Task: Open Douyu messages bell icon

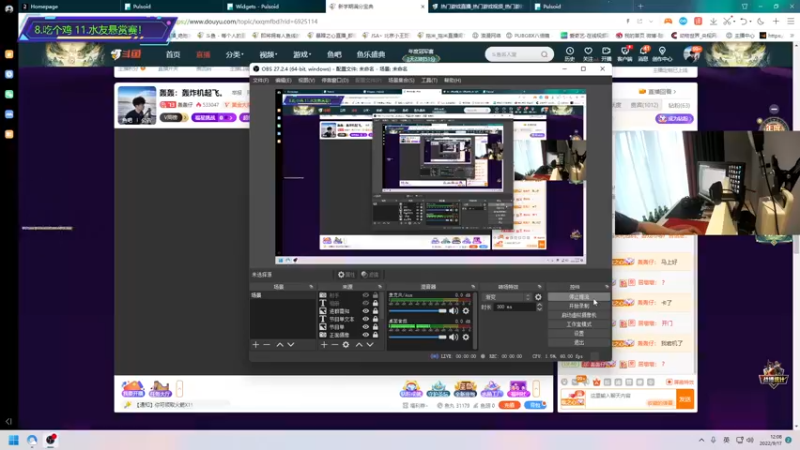Action: tap(643, 54)
